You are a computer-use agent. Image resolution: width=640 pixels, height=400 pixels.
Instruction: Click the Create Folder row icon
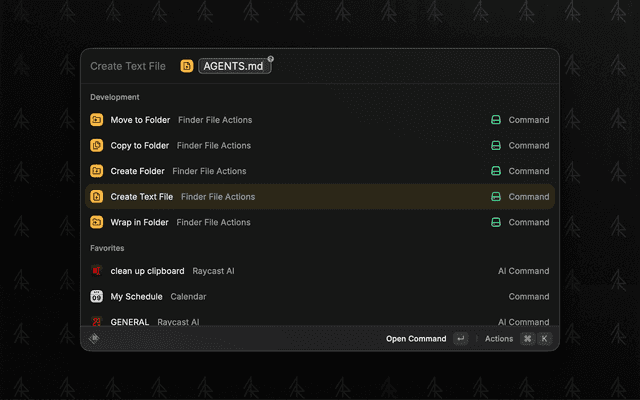[x=97, y=171]
